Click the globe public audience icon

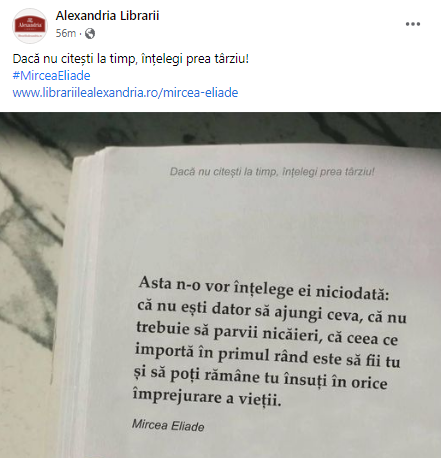pyautogui.click(x=90, y=33)
